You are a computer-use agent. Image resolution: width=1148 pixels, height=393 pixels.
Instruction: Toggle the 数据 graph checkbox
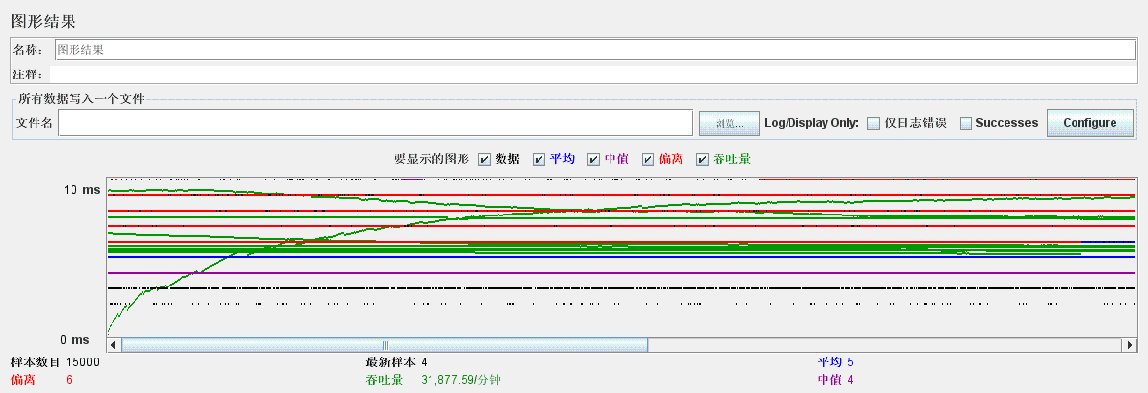484,160
